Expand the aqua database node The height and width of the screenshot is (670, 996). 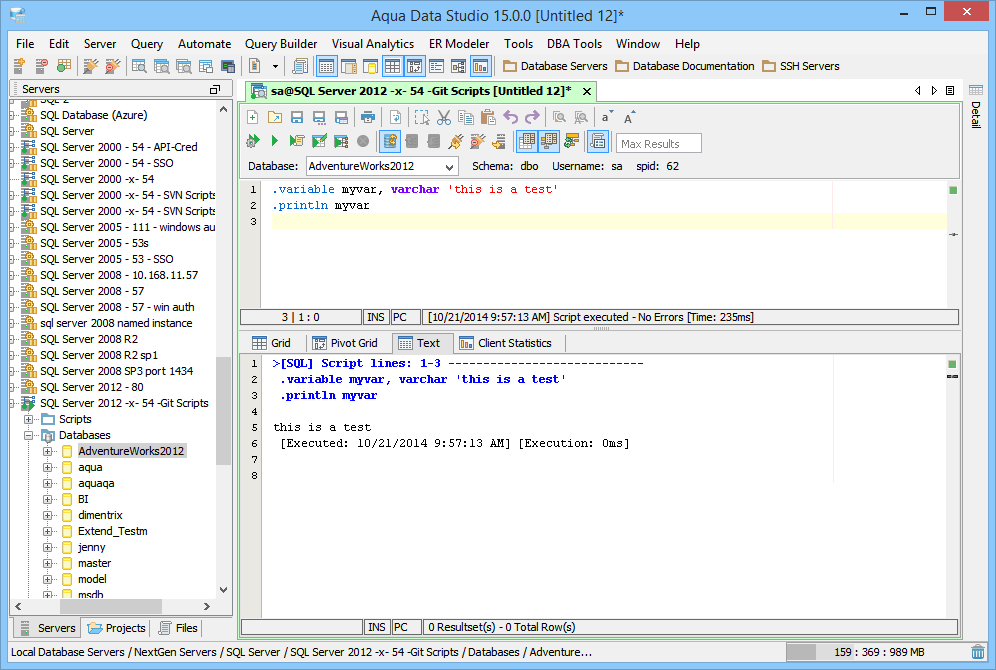(48, 467)
